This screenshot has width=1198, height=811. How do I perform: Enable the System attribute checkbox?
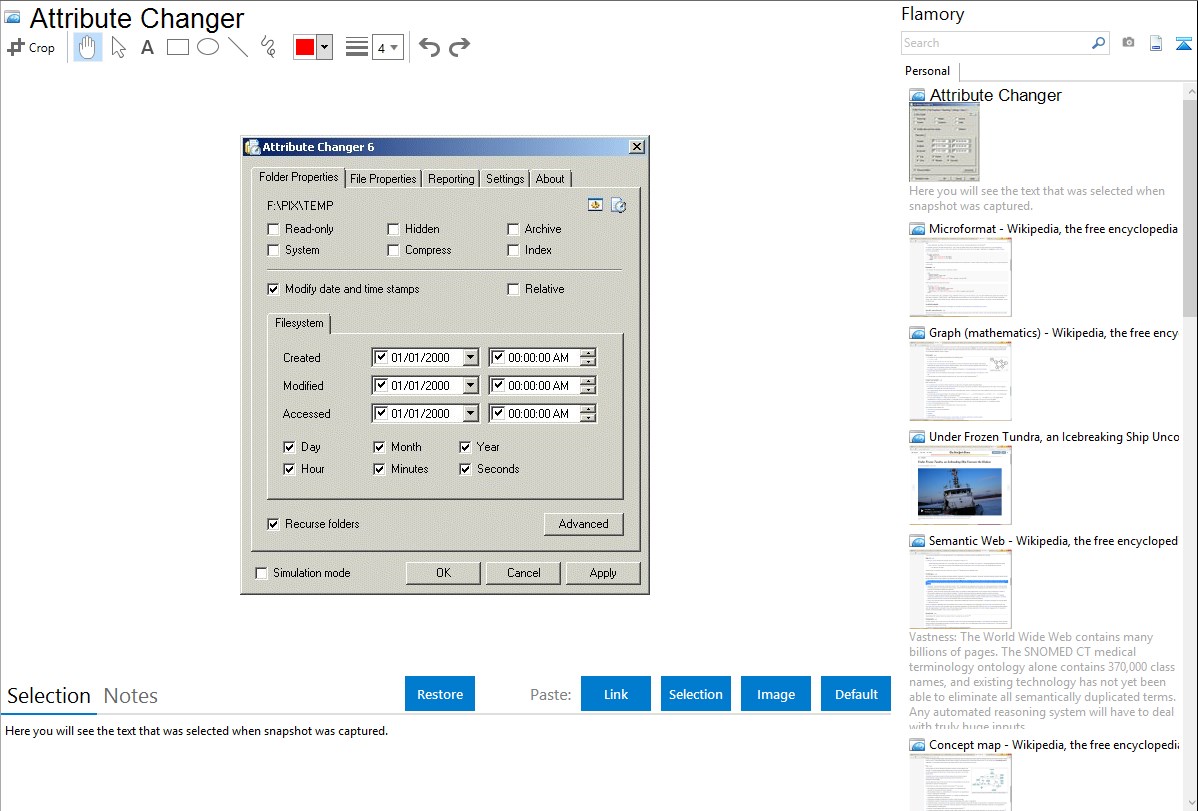tap(273, 250)
